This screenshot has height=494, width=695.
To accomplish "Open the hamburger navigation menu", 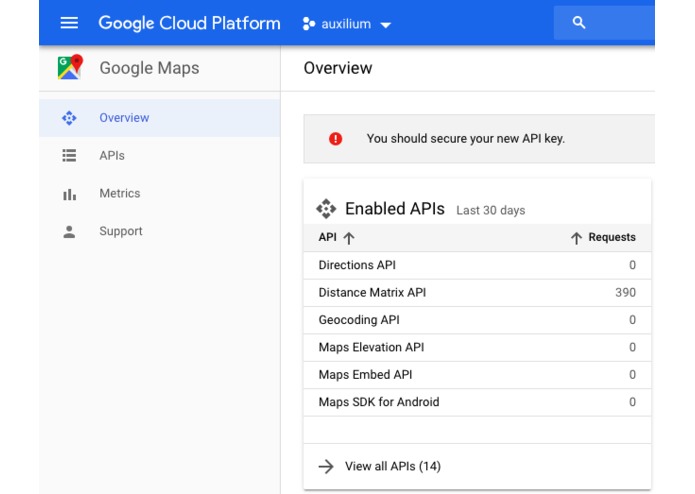I will (x=69, y=23).
